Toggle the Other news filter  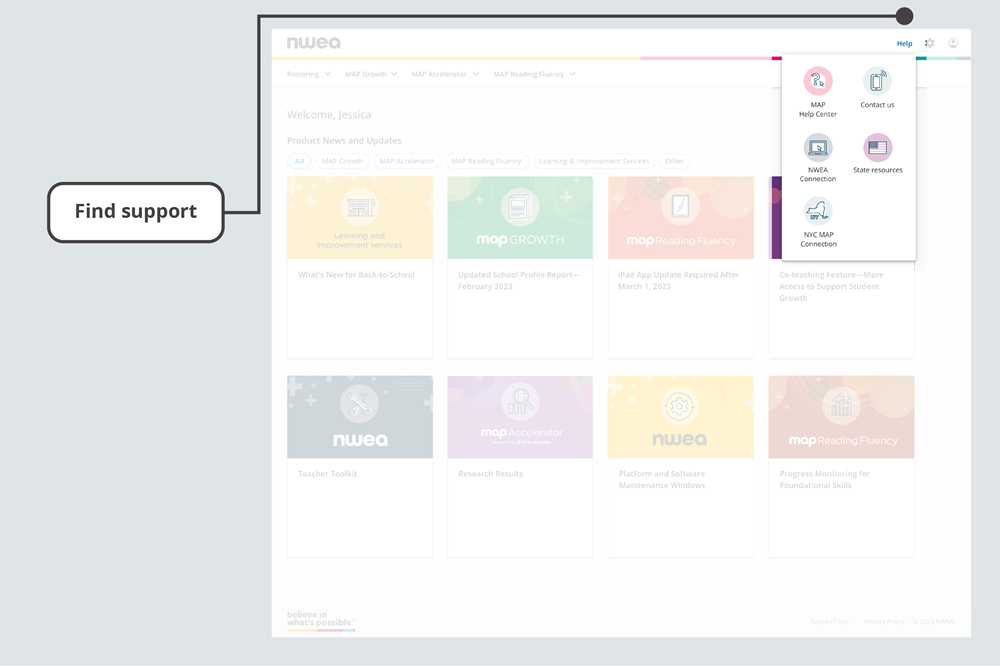674,161
